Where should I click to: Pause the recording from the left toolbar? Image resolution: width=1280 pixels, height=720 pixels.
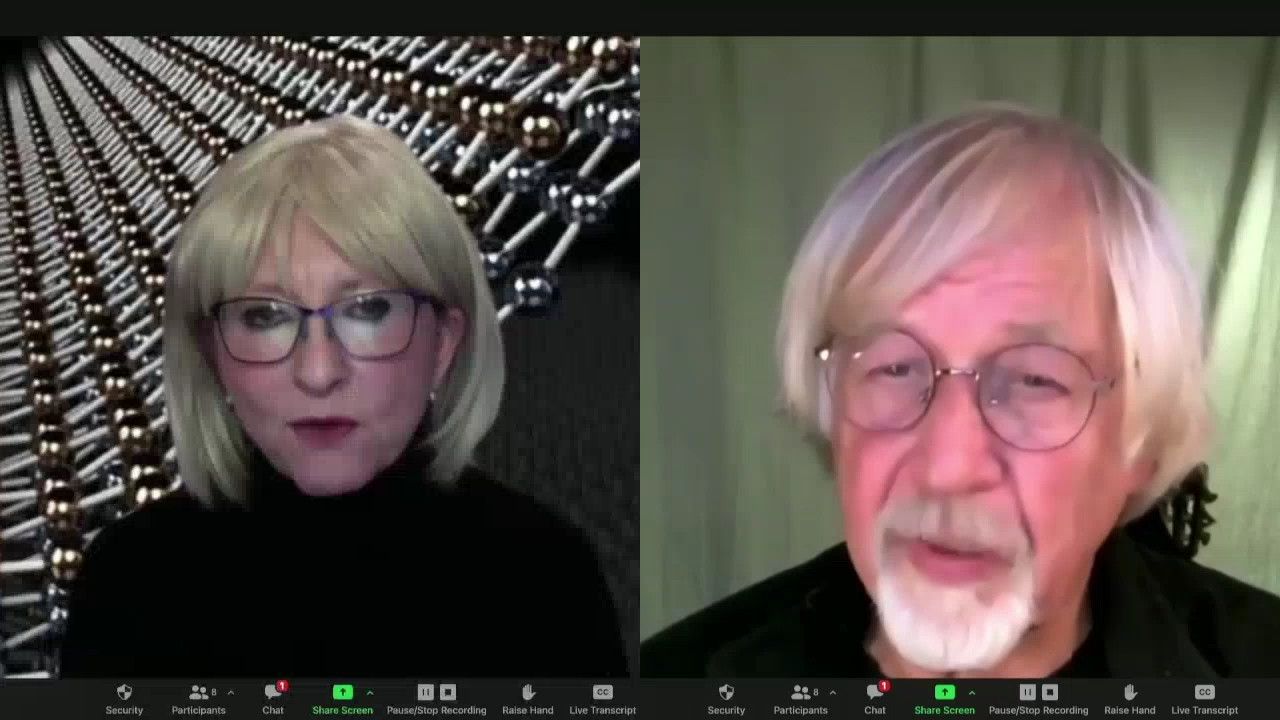coord(425,692)
